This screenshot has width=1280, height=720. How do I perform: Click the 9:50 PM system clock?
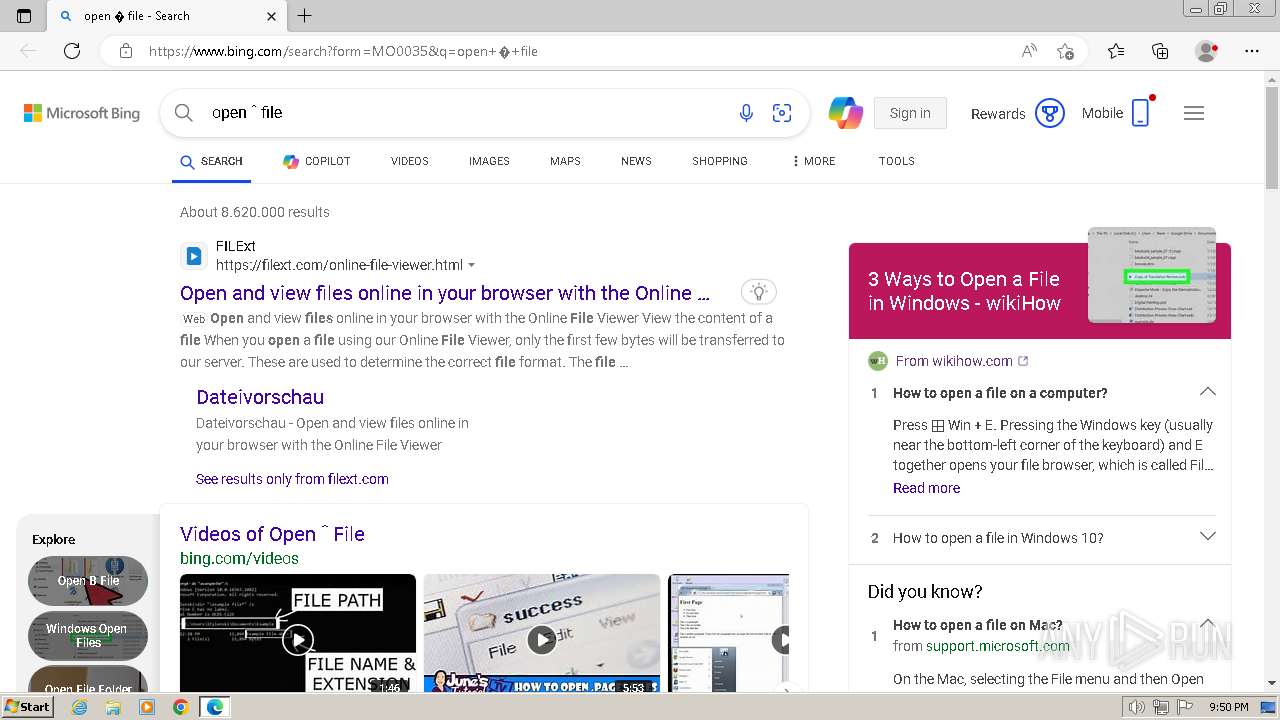[1228, 707]
